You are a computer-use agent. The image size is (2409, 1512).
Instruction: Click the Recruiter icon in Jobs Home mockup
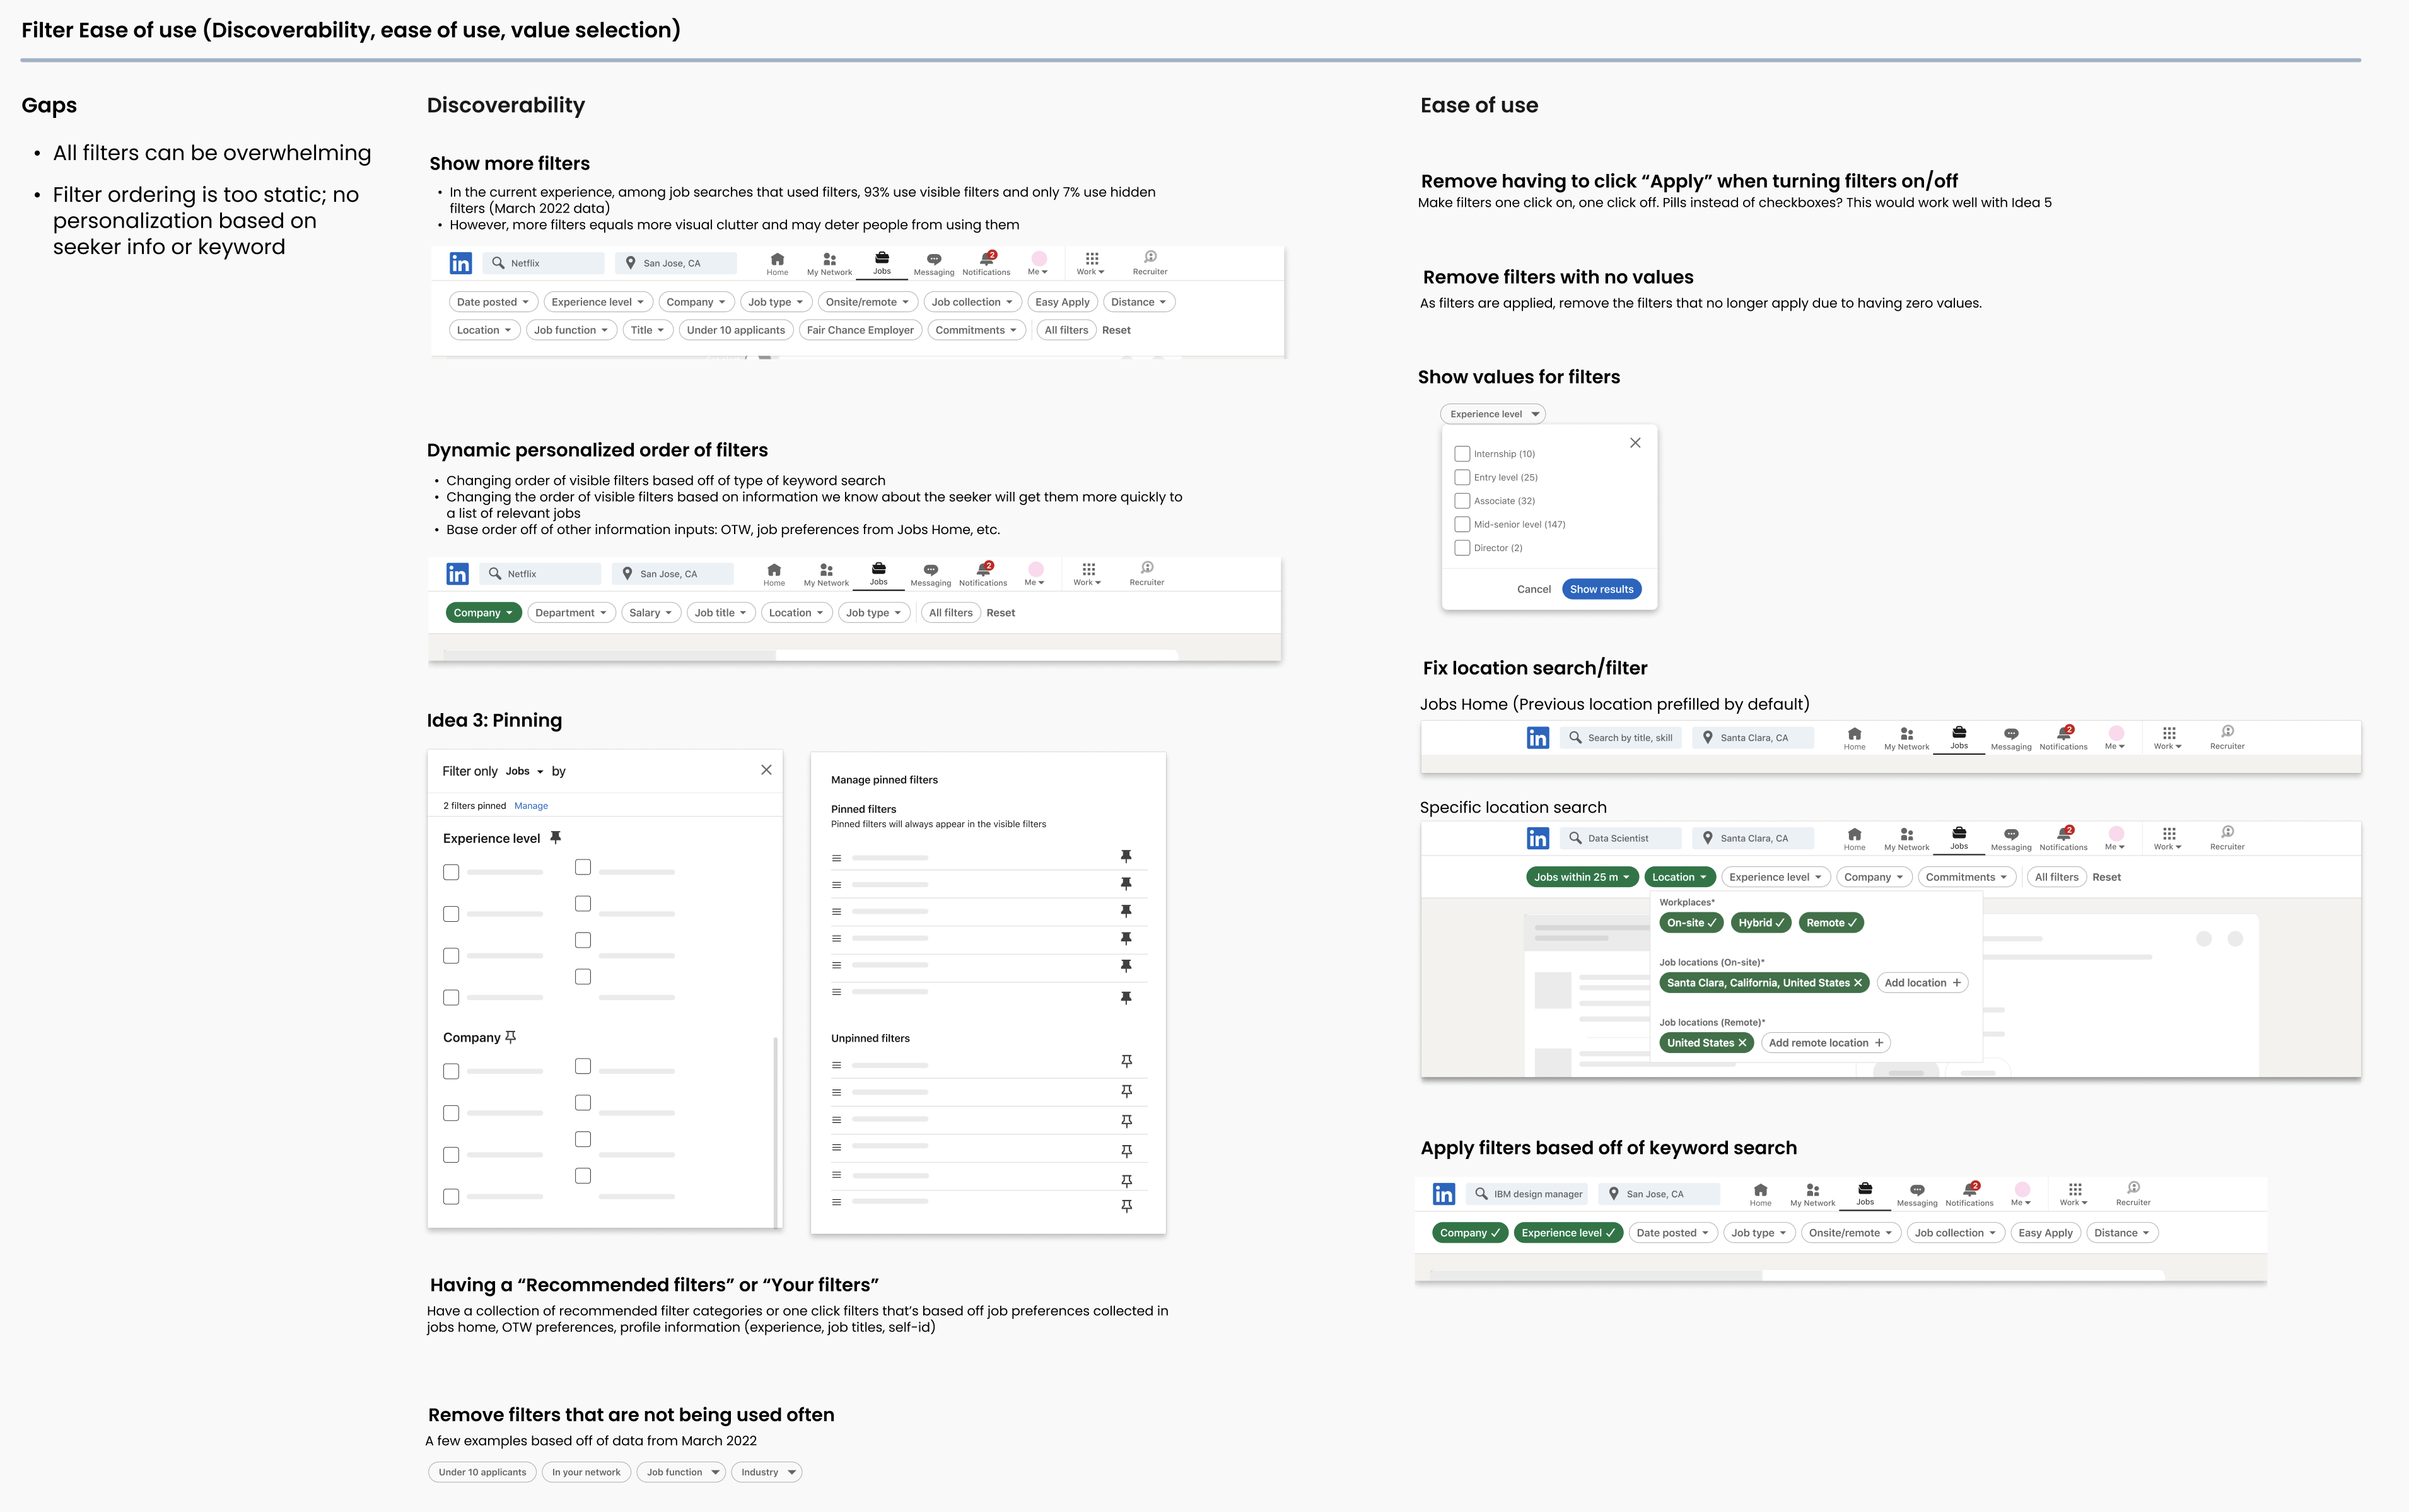tap(2227, 732)
